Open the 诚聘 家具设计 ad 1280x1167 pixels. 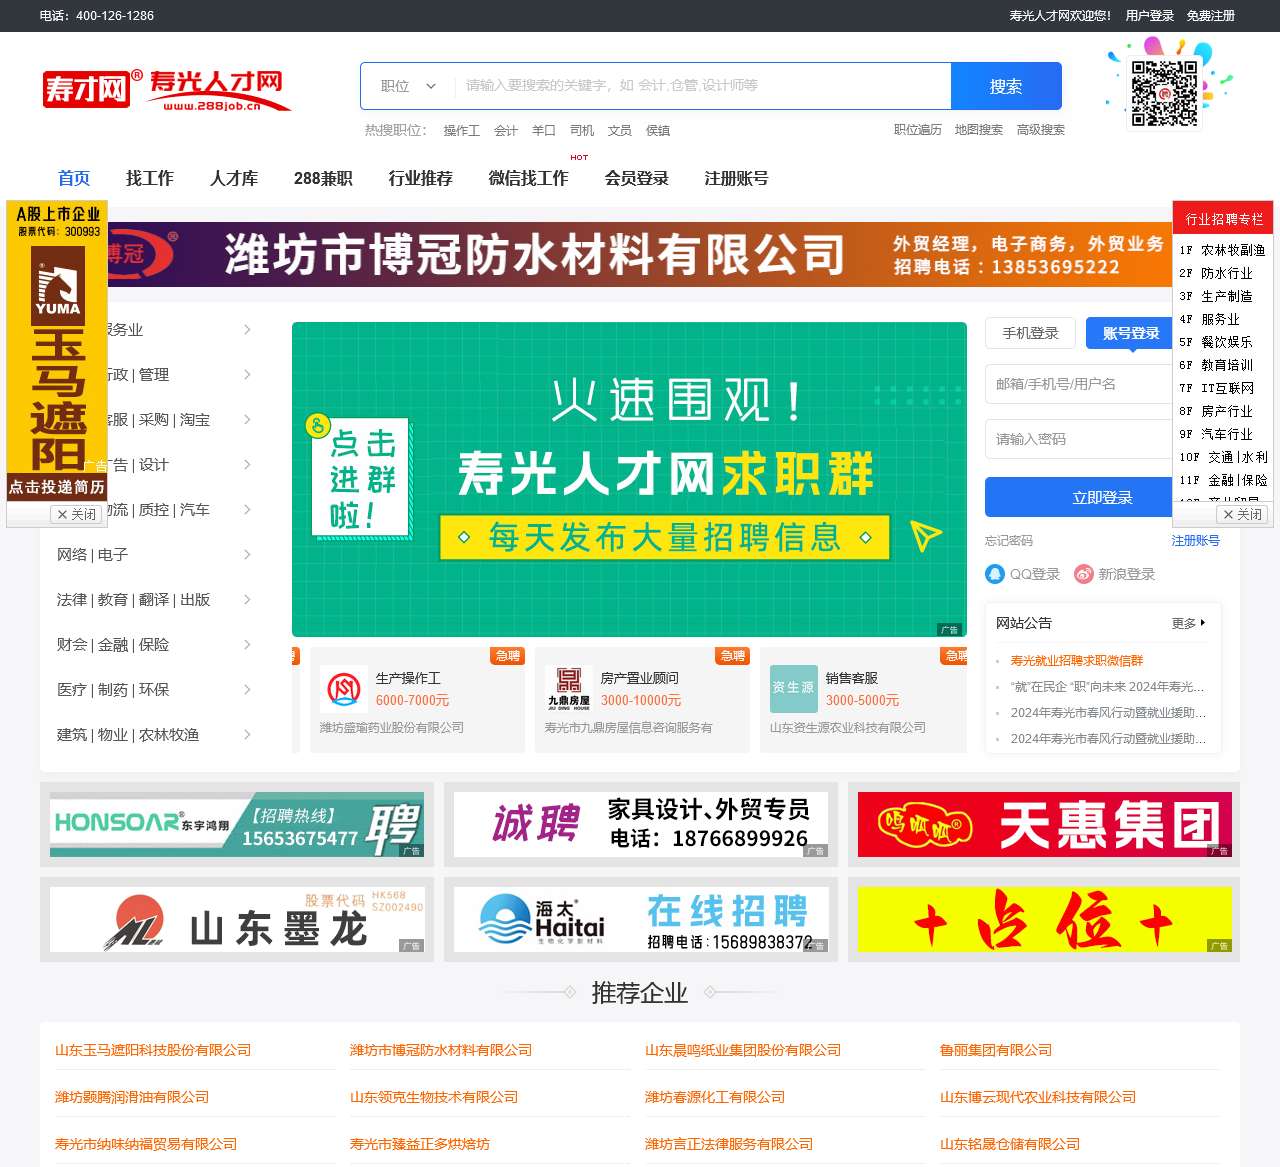pos(641,825)
